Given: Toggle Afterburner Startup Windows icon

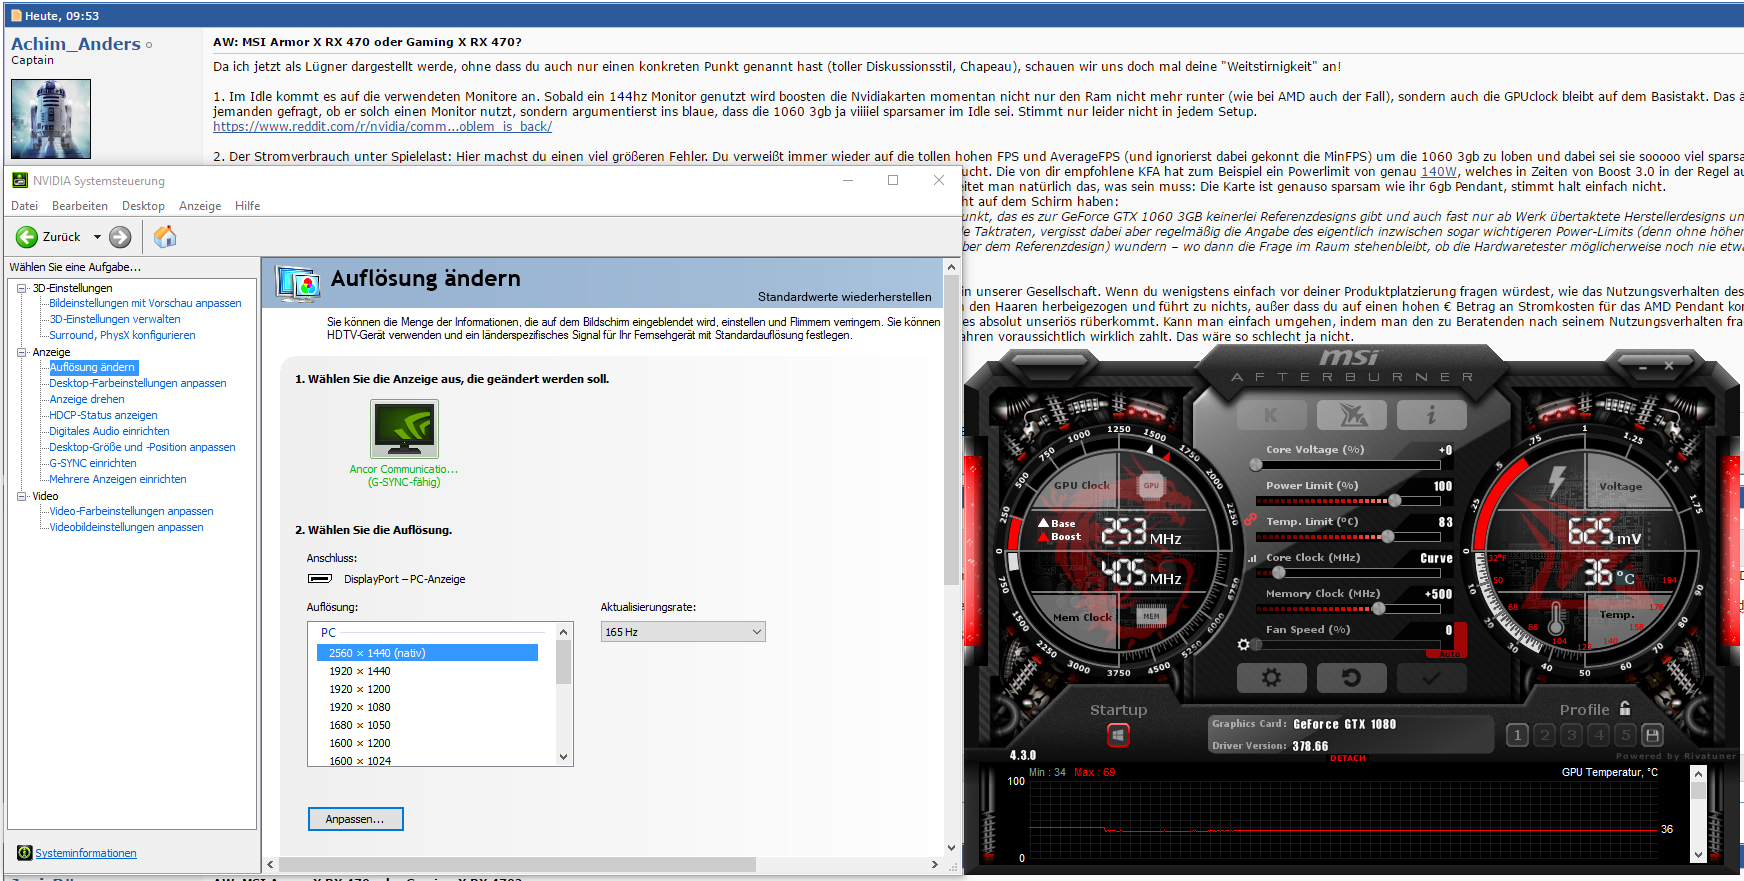Looking at the screenshot, I should [1118, 736].
